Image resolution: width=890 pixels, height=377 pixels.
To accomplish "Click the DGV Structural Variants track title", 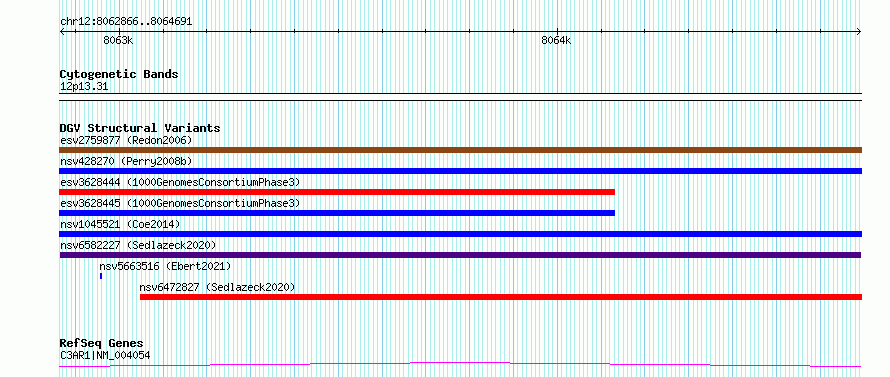I will click(140, 128).
